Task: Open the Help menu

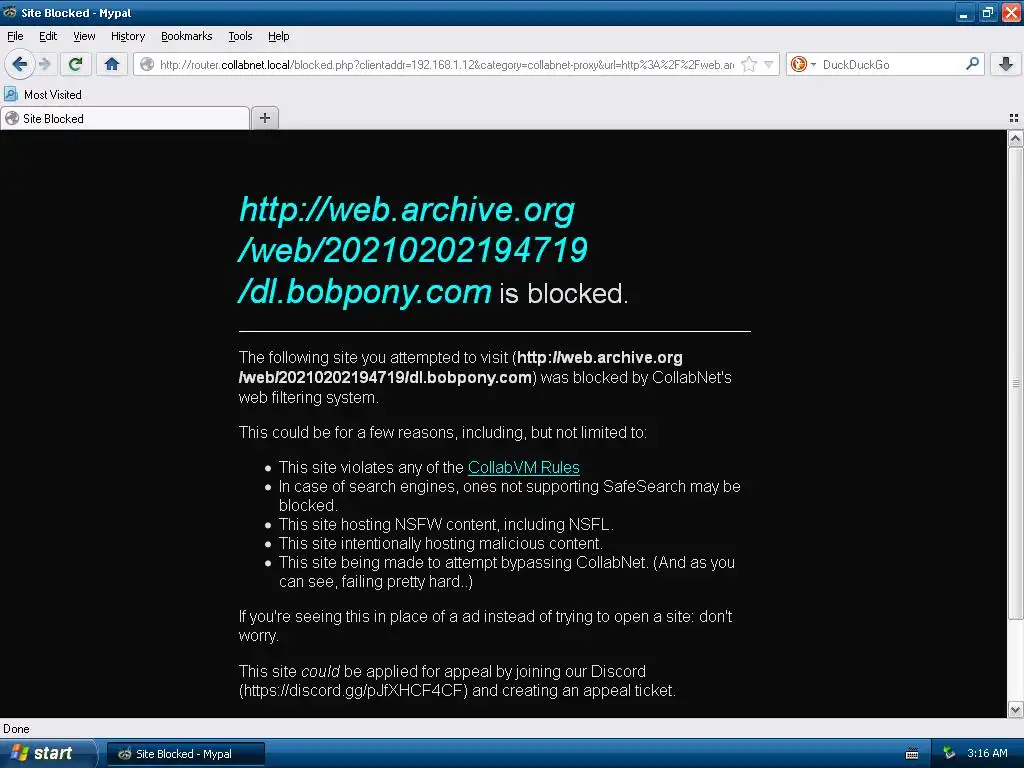Action: (x=278, y=36)
